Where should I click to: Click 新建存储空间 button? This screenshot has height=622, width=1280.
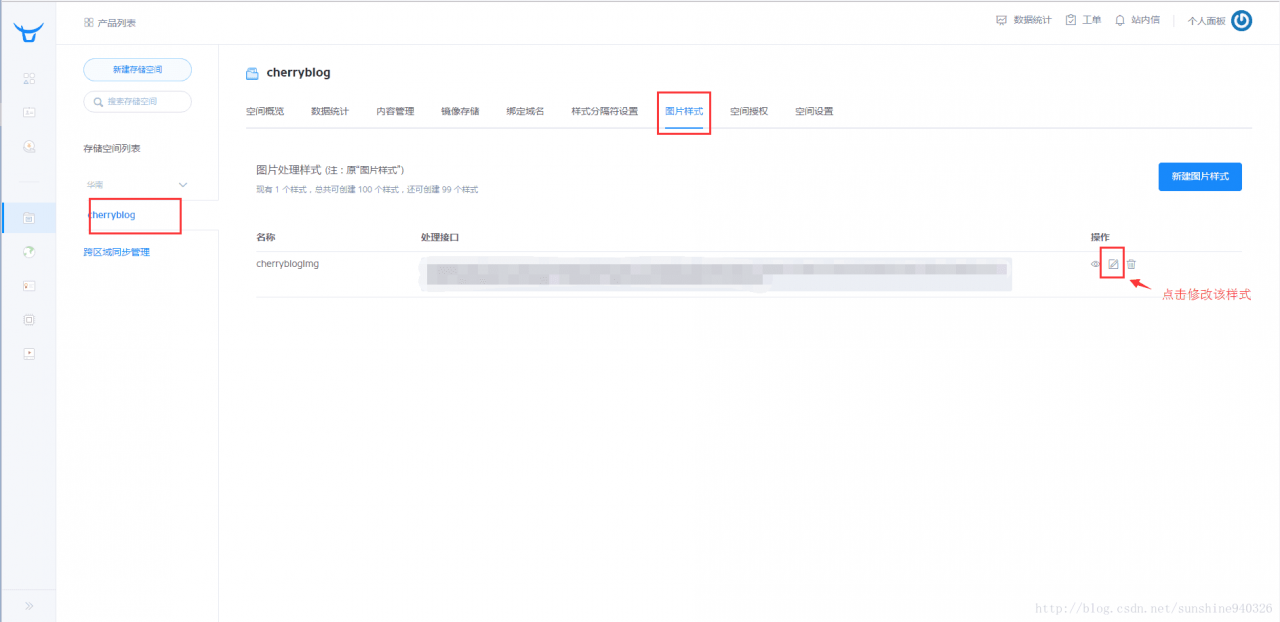[137, 69]
